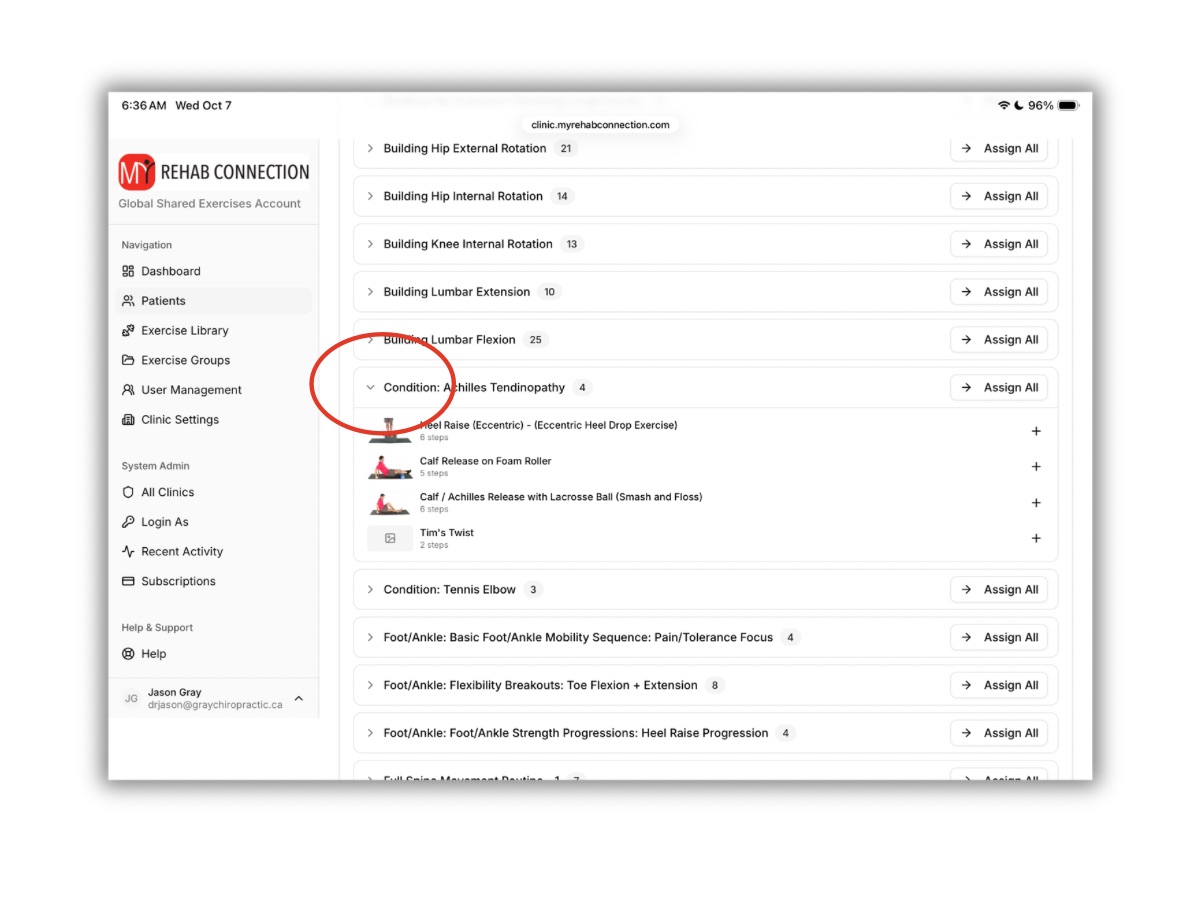Click the Exercise Library icon
The image size is (1200, 900).
coord(128,331)
